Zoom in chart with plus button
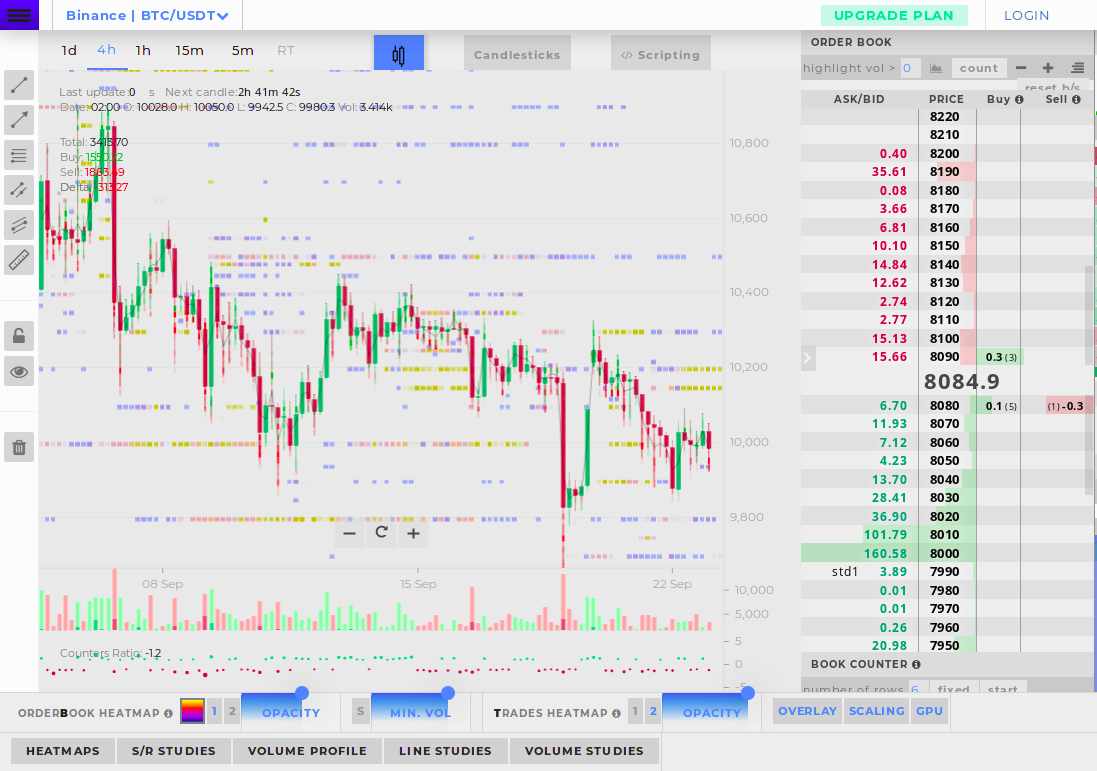 [x=413, y=534]
